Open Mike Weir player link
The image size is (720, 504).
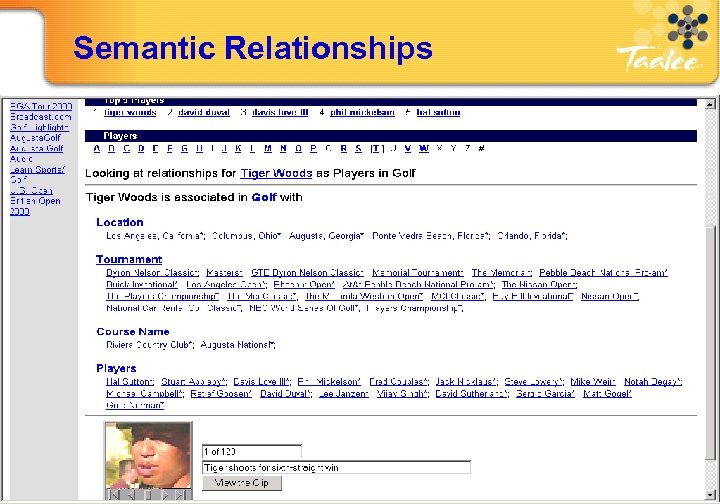pyautogui.click(x=593, y=382)
